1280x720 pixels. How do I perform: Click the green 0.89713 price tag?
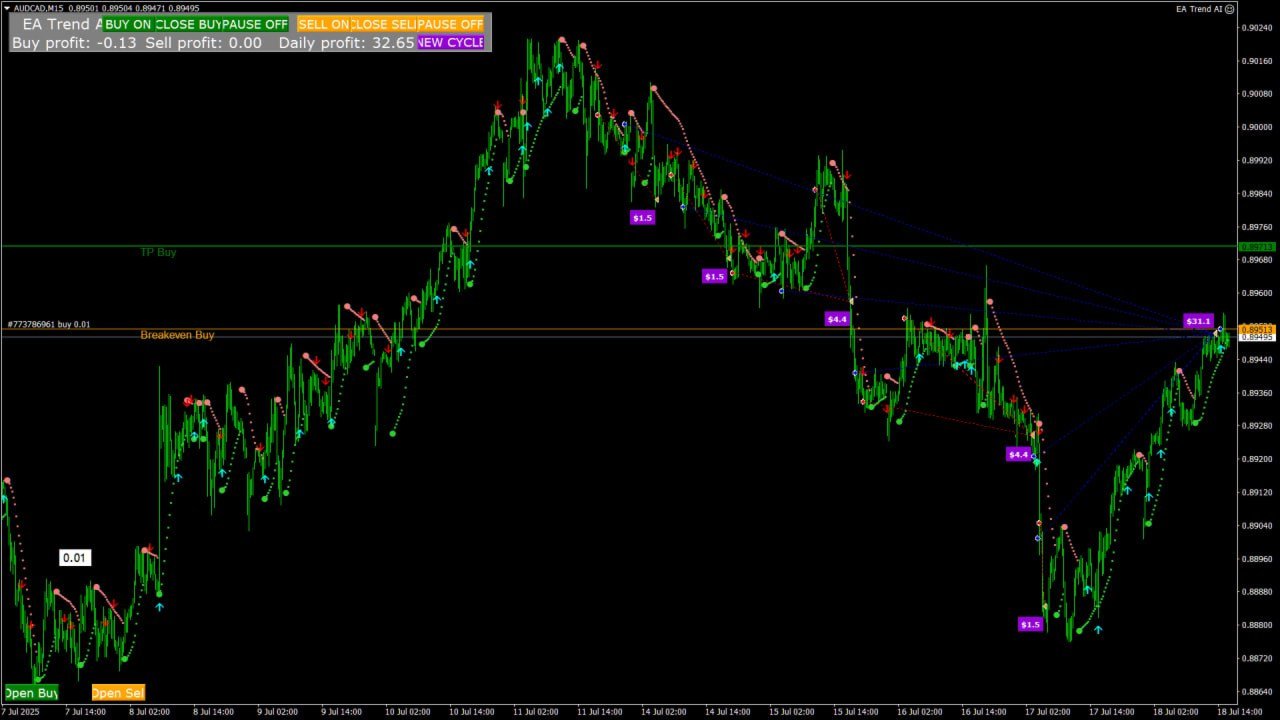tap(1257, 246)
